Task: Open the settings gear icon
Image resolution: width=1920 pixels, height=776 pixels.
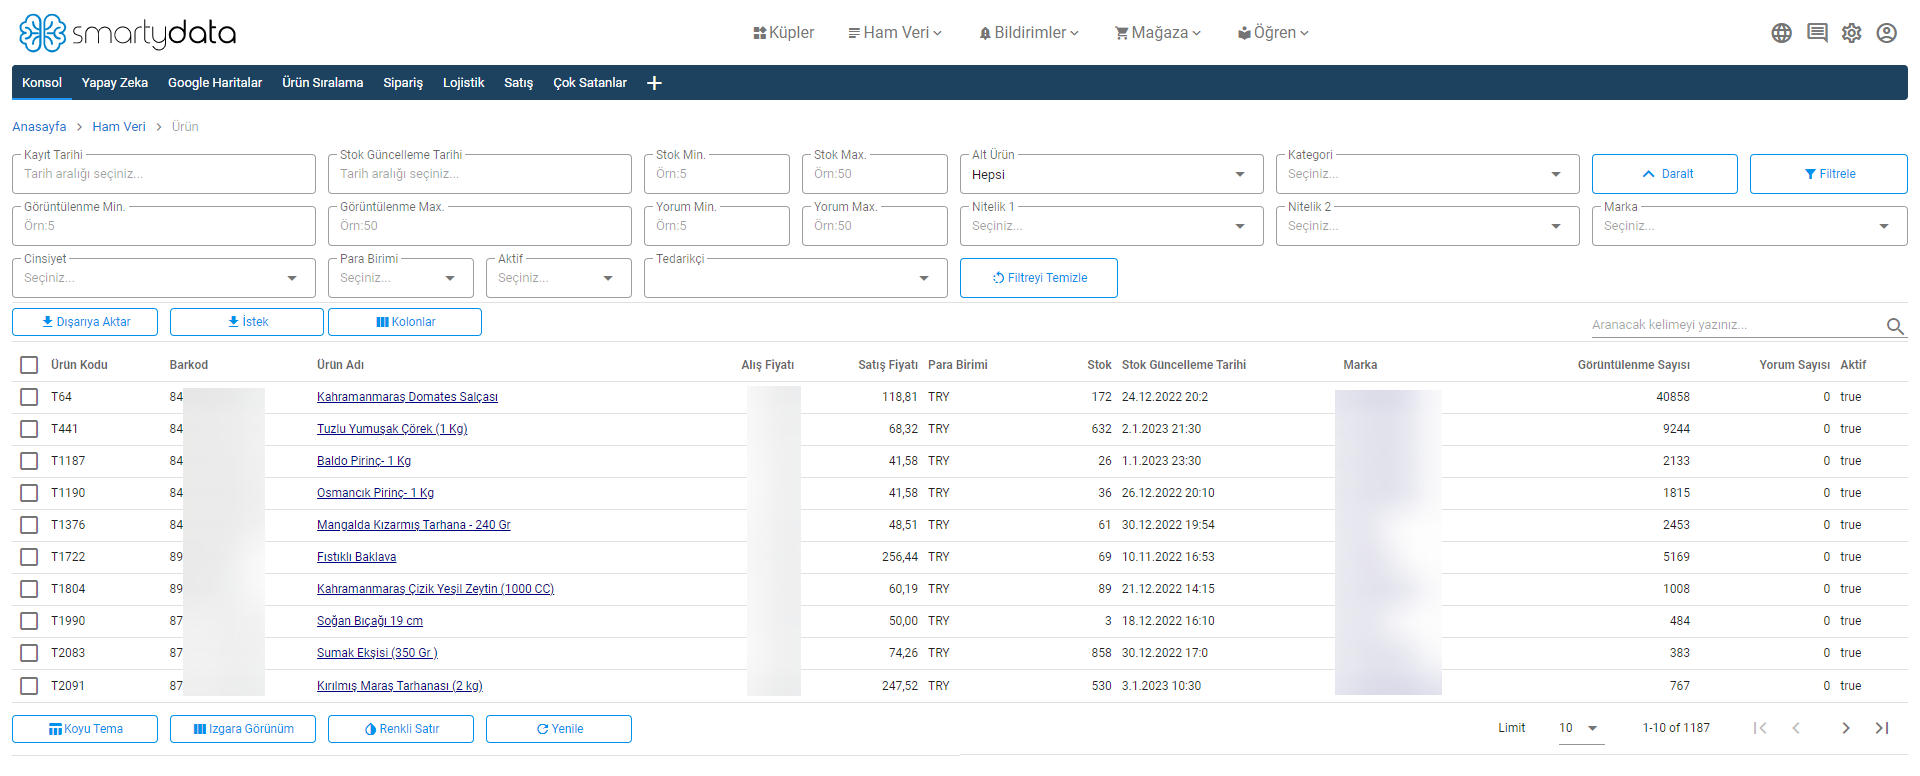Action: pos(1851,33)
